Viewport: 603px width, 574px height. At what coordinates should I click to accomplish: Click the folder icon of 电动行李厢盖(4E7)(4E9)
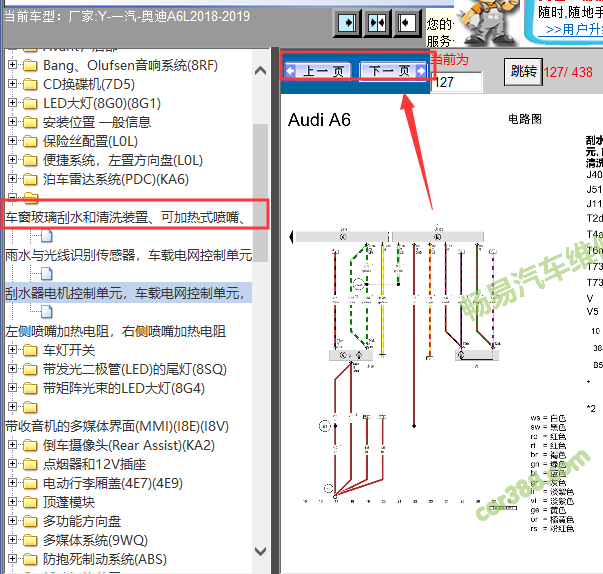click(x=30, y=484)
